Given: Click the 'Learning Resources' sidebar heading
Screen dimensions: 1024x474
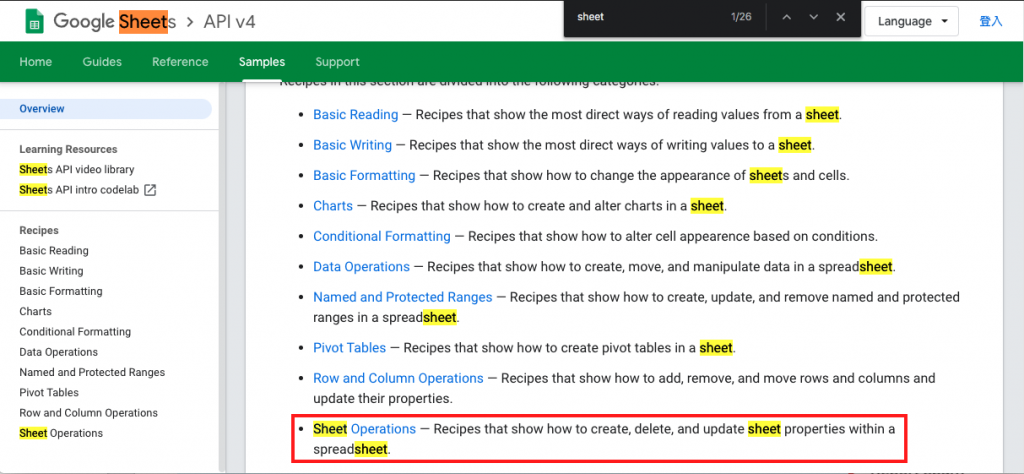Looking at the screenshot, I should (69, 150).
